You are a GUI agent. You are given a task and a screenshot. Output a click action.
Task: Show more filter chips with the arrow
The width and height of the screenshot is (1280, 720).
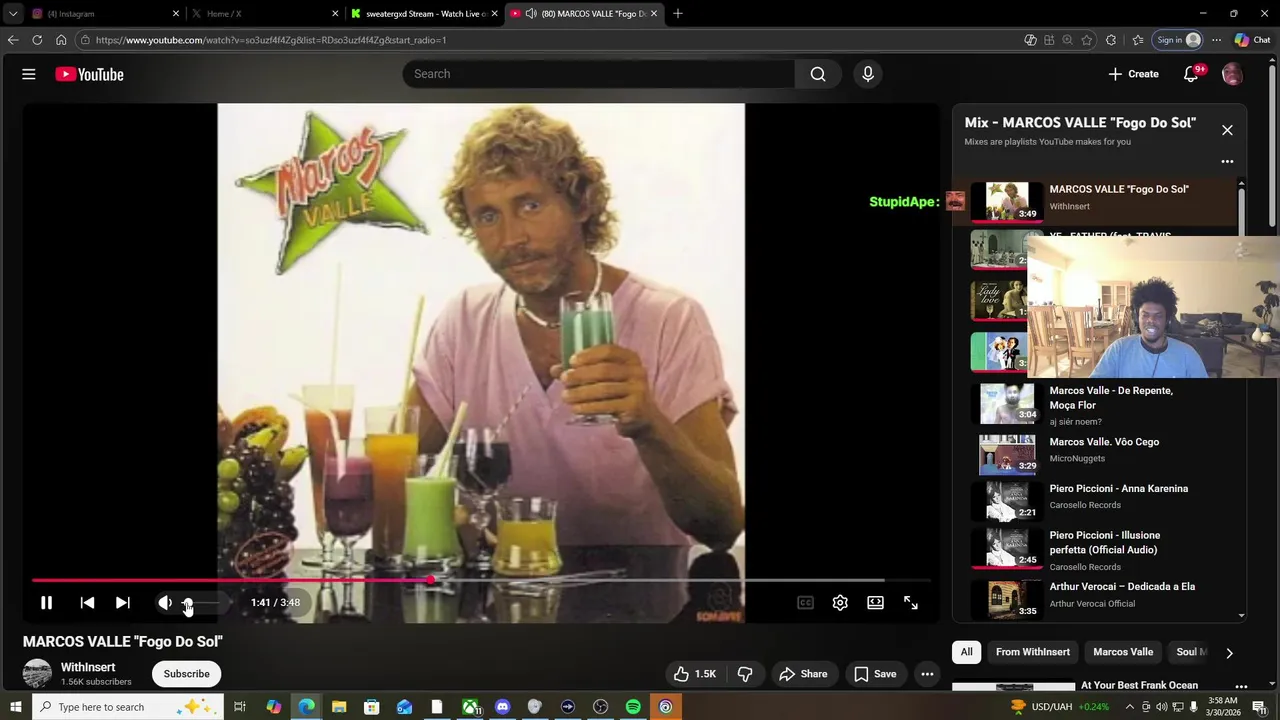point(1229,653)
